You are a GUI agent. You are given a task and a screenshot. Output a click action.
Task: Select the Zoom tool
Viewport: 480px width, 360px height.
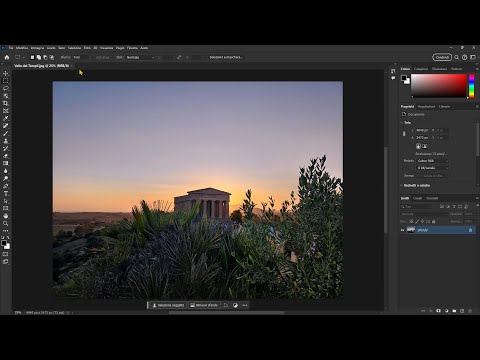pyautogui.click(x=6, y=223)
